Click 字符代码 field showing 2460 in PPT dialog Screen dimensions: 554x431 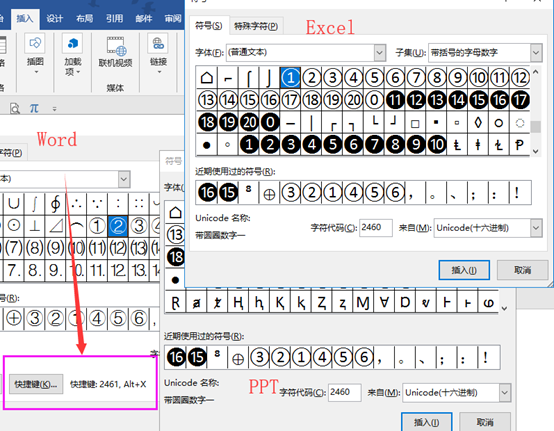pyautogui.click(x=344, y=392)
